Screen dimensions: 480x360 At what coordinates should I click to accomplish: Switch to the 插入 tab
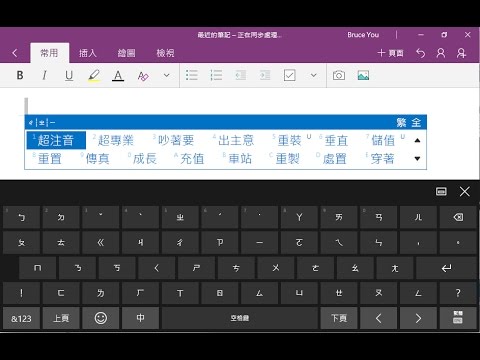click(x=88, y=53)
